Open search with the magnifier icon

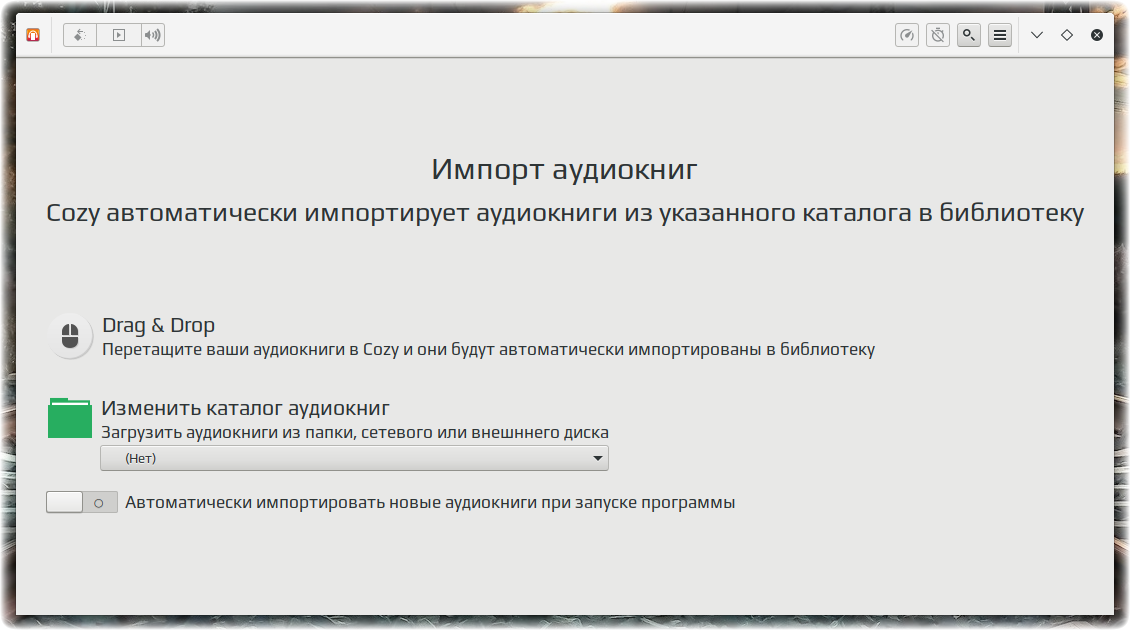click(969, 35)
